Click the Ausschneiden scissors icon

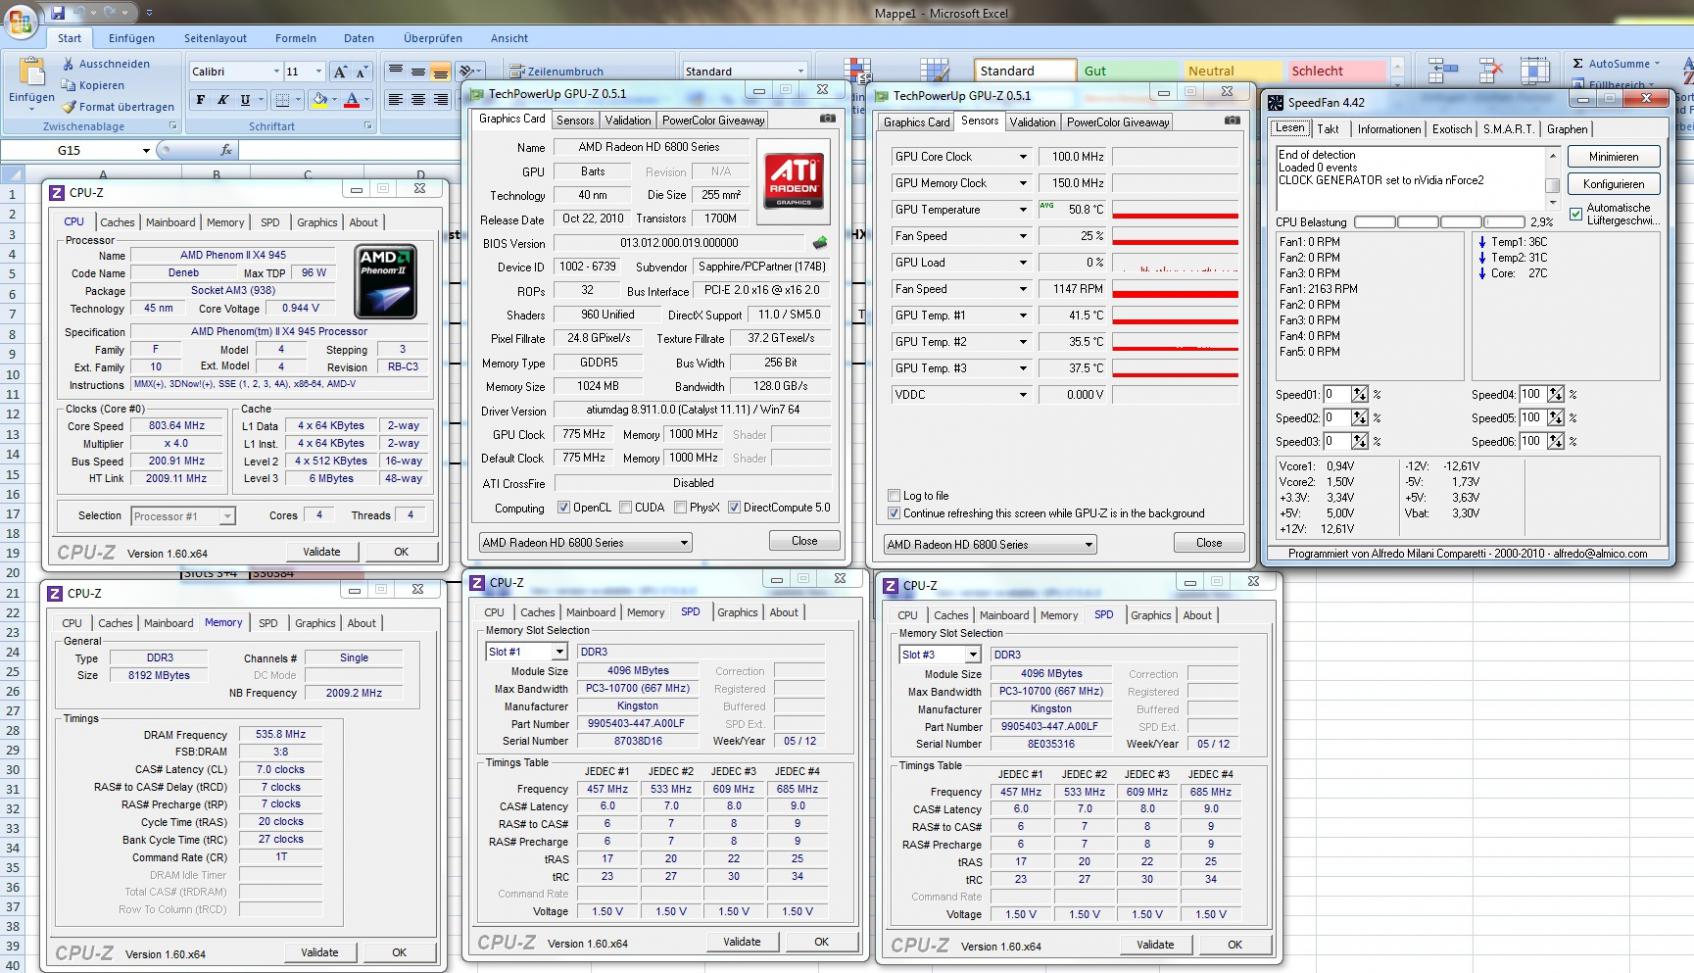click(68, 63)
